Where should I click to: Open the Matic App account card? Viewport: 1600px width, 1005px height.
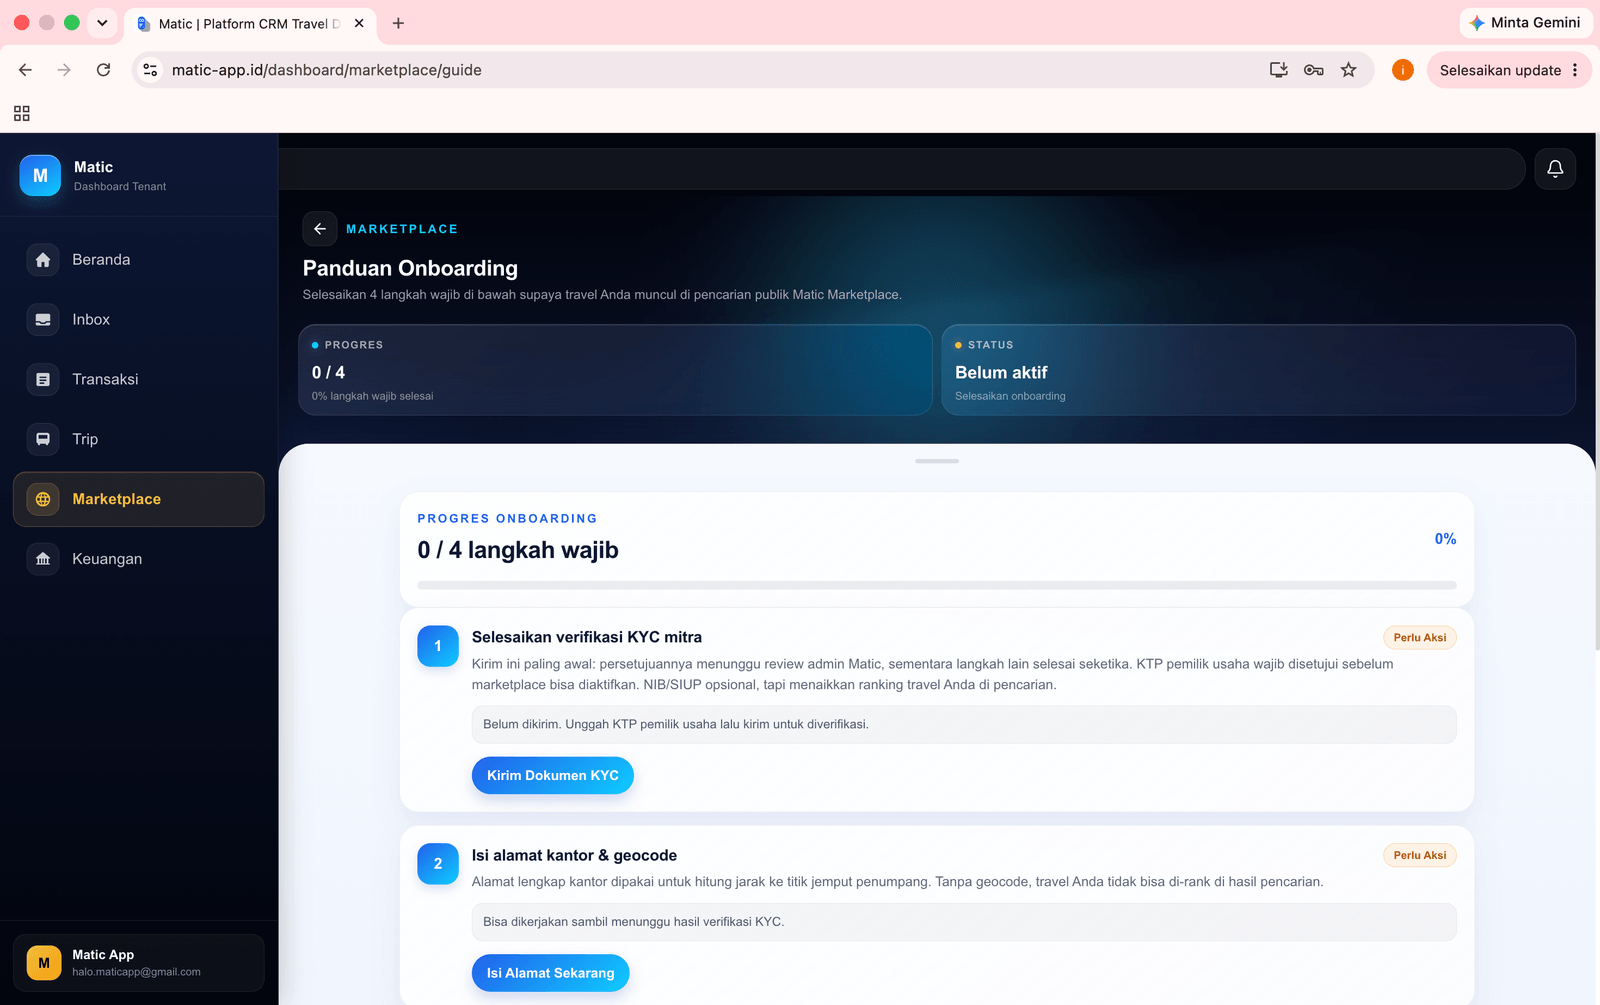[139, 963]
